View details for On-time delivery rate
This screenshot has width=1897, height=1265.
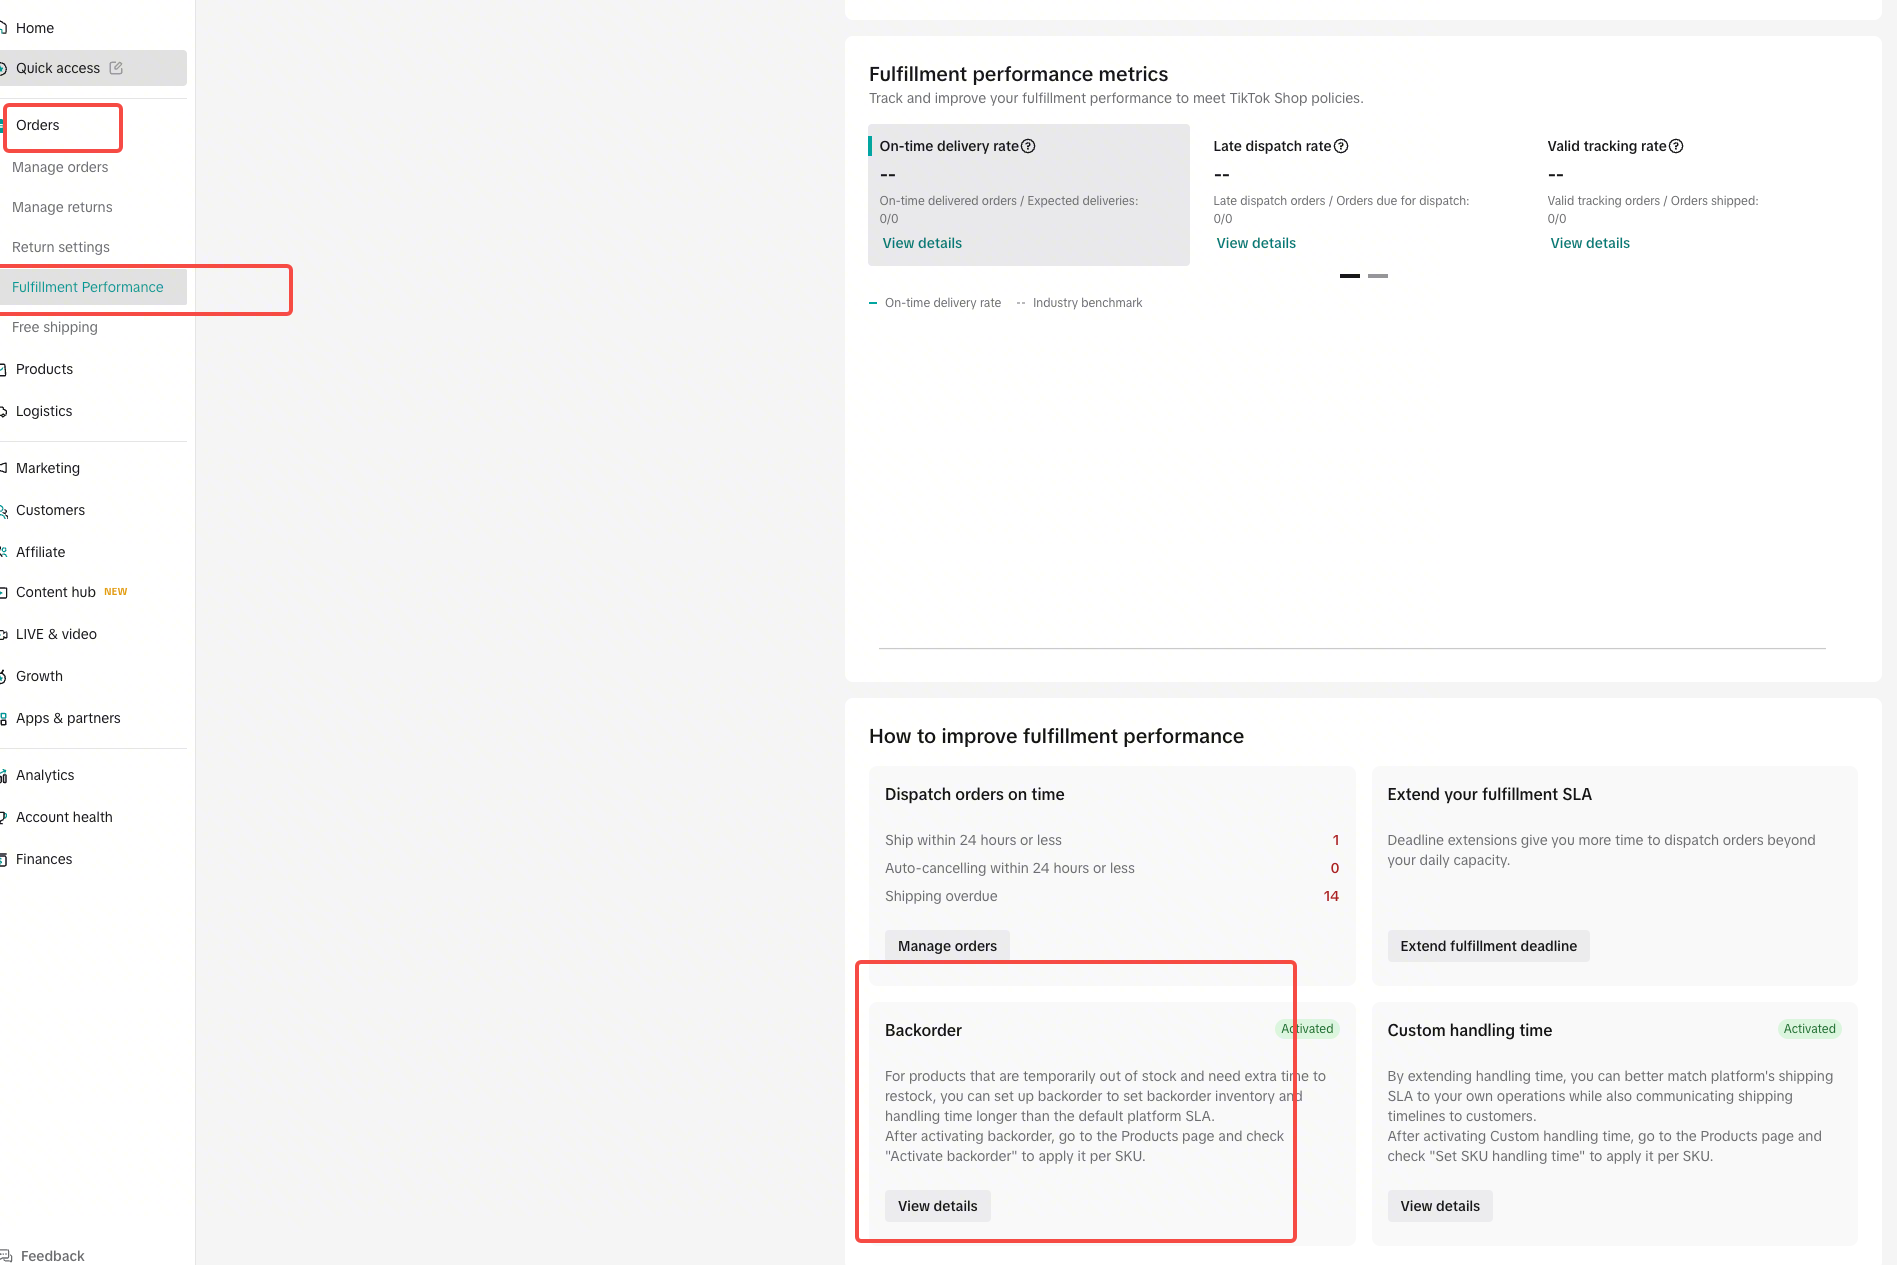pos(922,243)
